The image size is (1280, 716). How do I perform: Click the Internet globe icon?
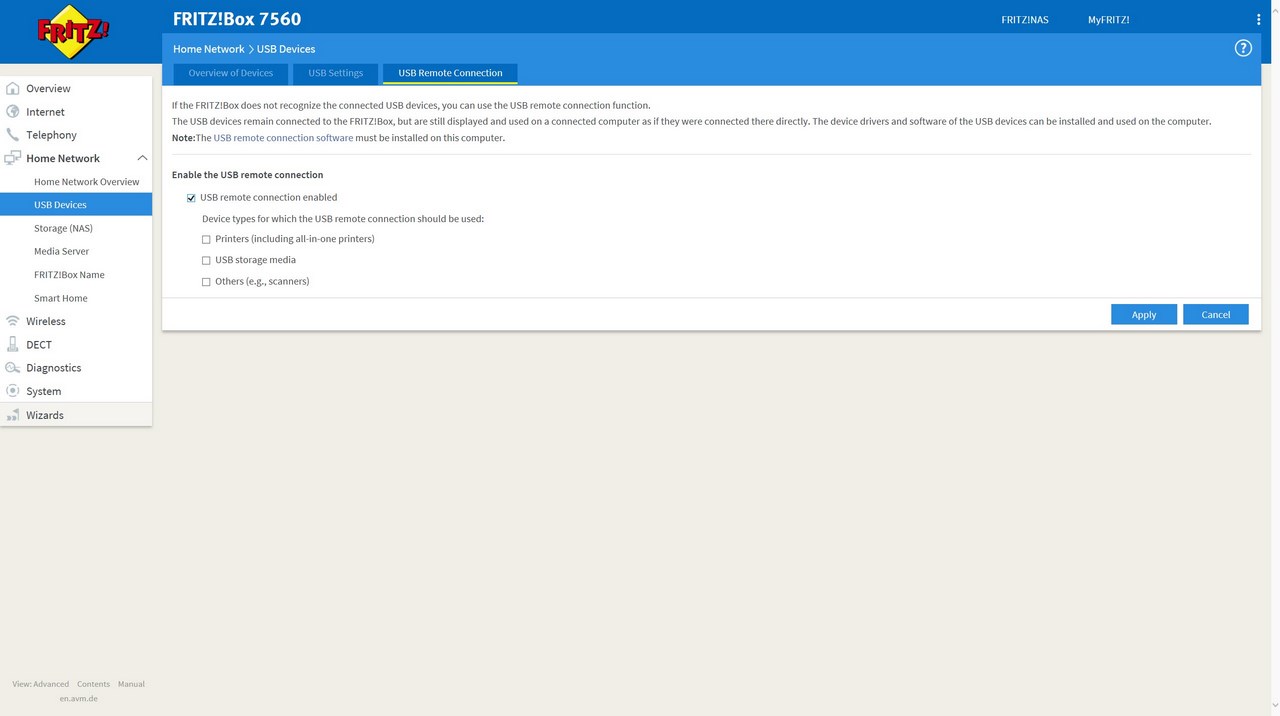click(x=12, y=111)
